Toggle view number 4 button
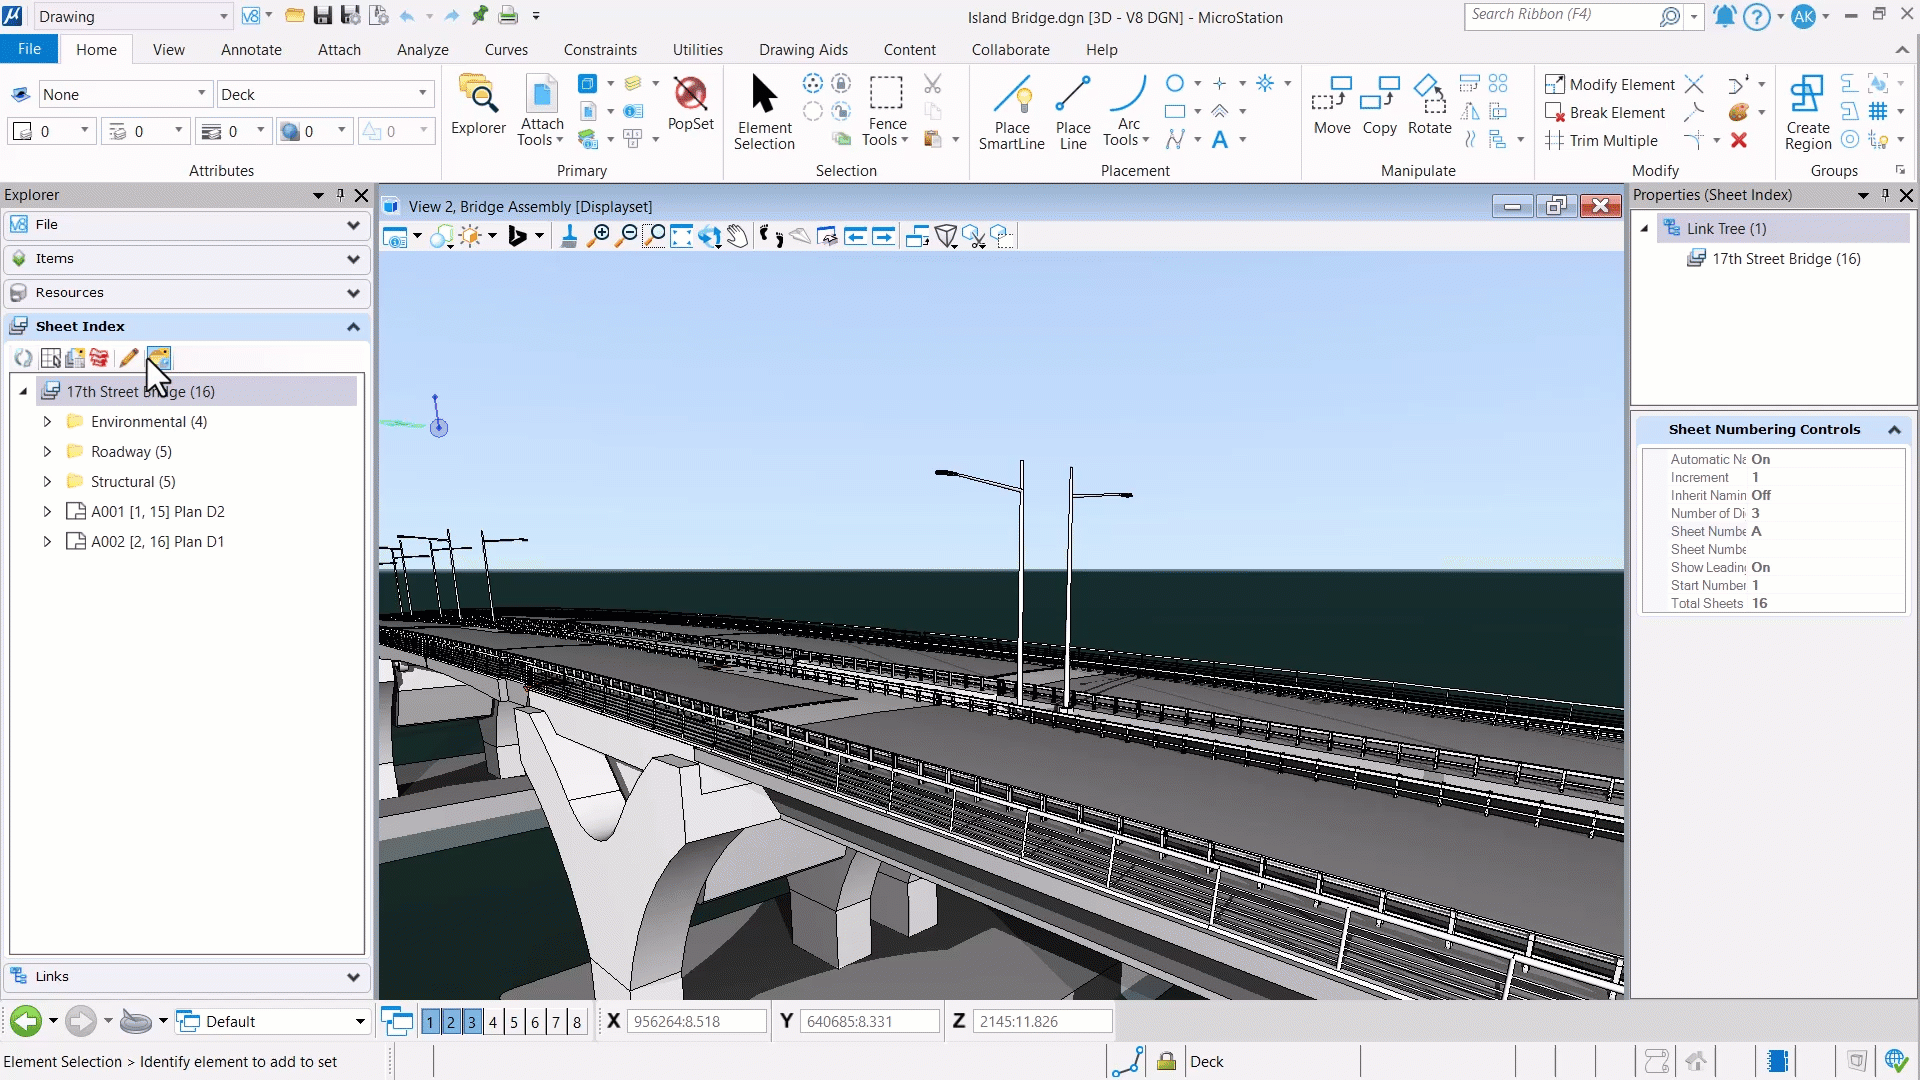This screenshot has width=1920, height=1080. [492, 1021]
